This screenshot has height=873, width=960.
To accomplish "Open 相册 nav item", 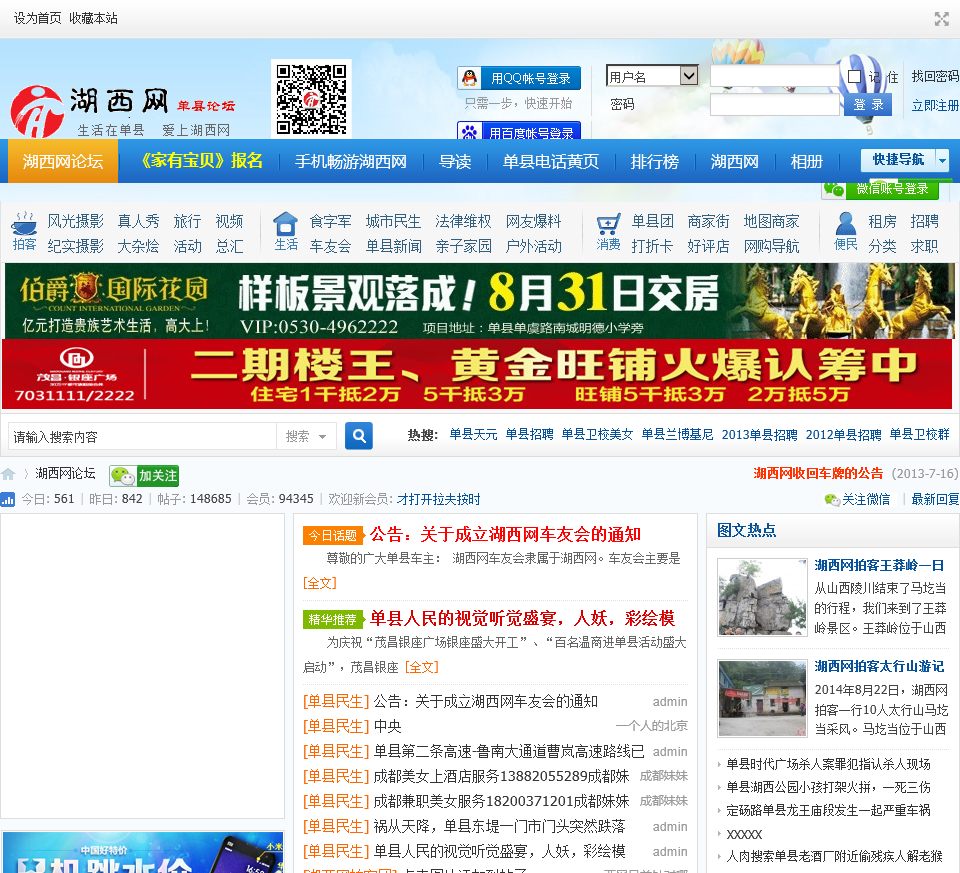I will [806, 162].
